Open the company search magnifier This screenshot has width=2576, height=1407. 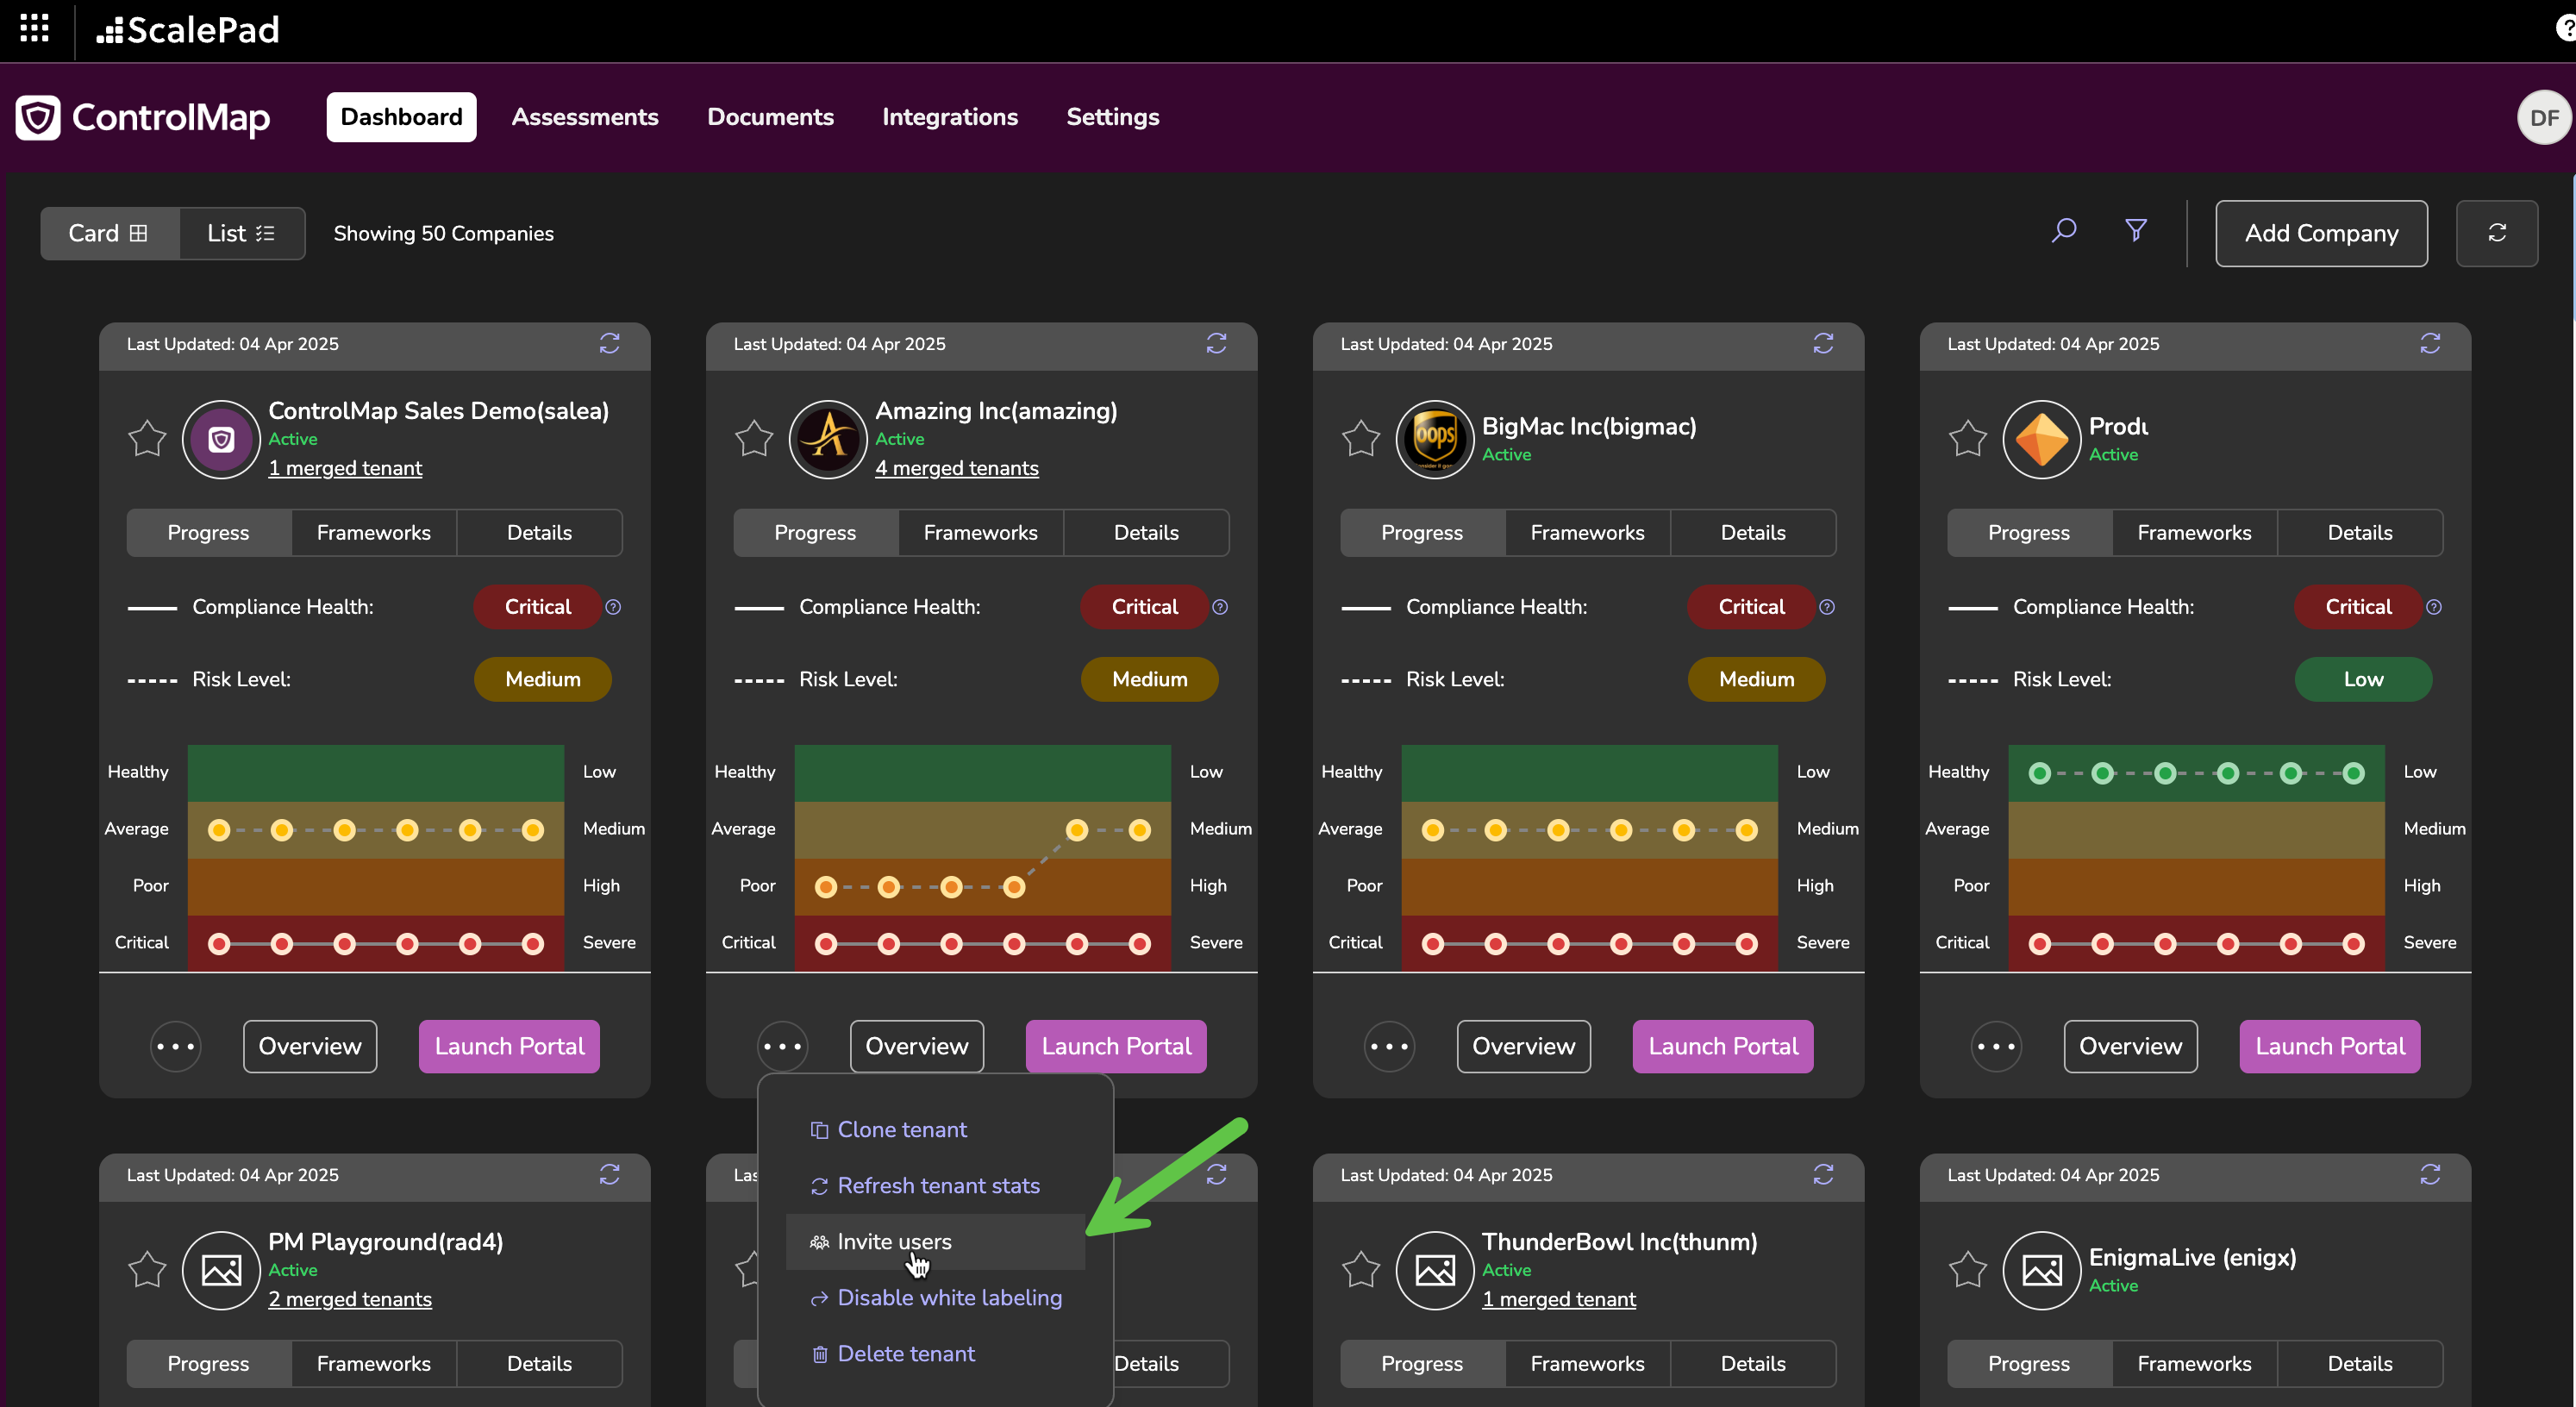click(x=2064, y=231)
